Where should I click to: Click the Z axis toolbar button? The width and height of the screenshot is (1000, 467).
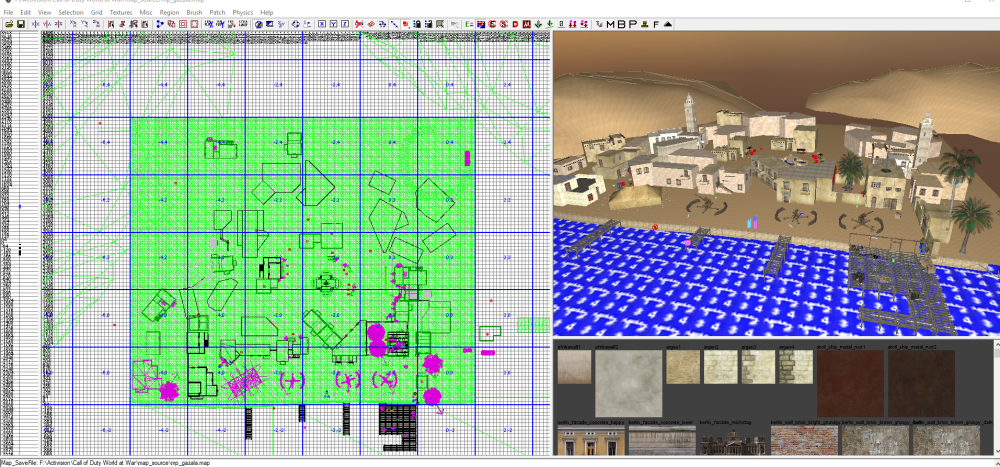346,21
